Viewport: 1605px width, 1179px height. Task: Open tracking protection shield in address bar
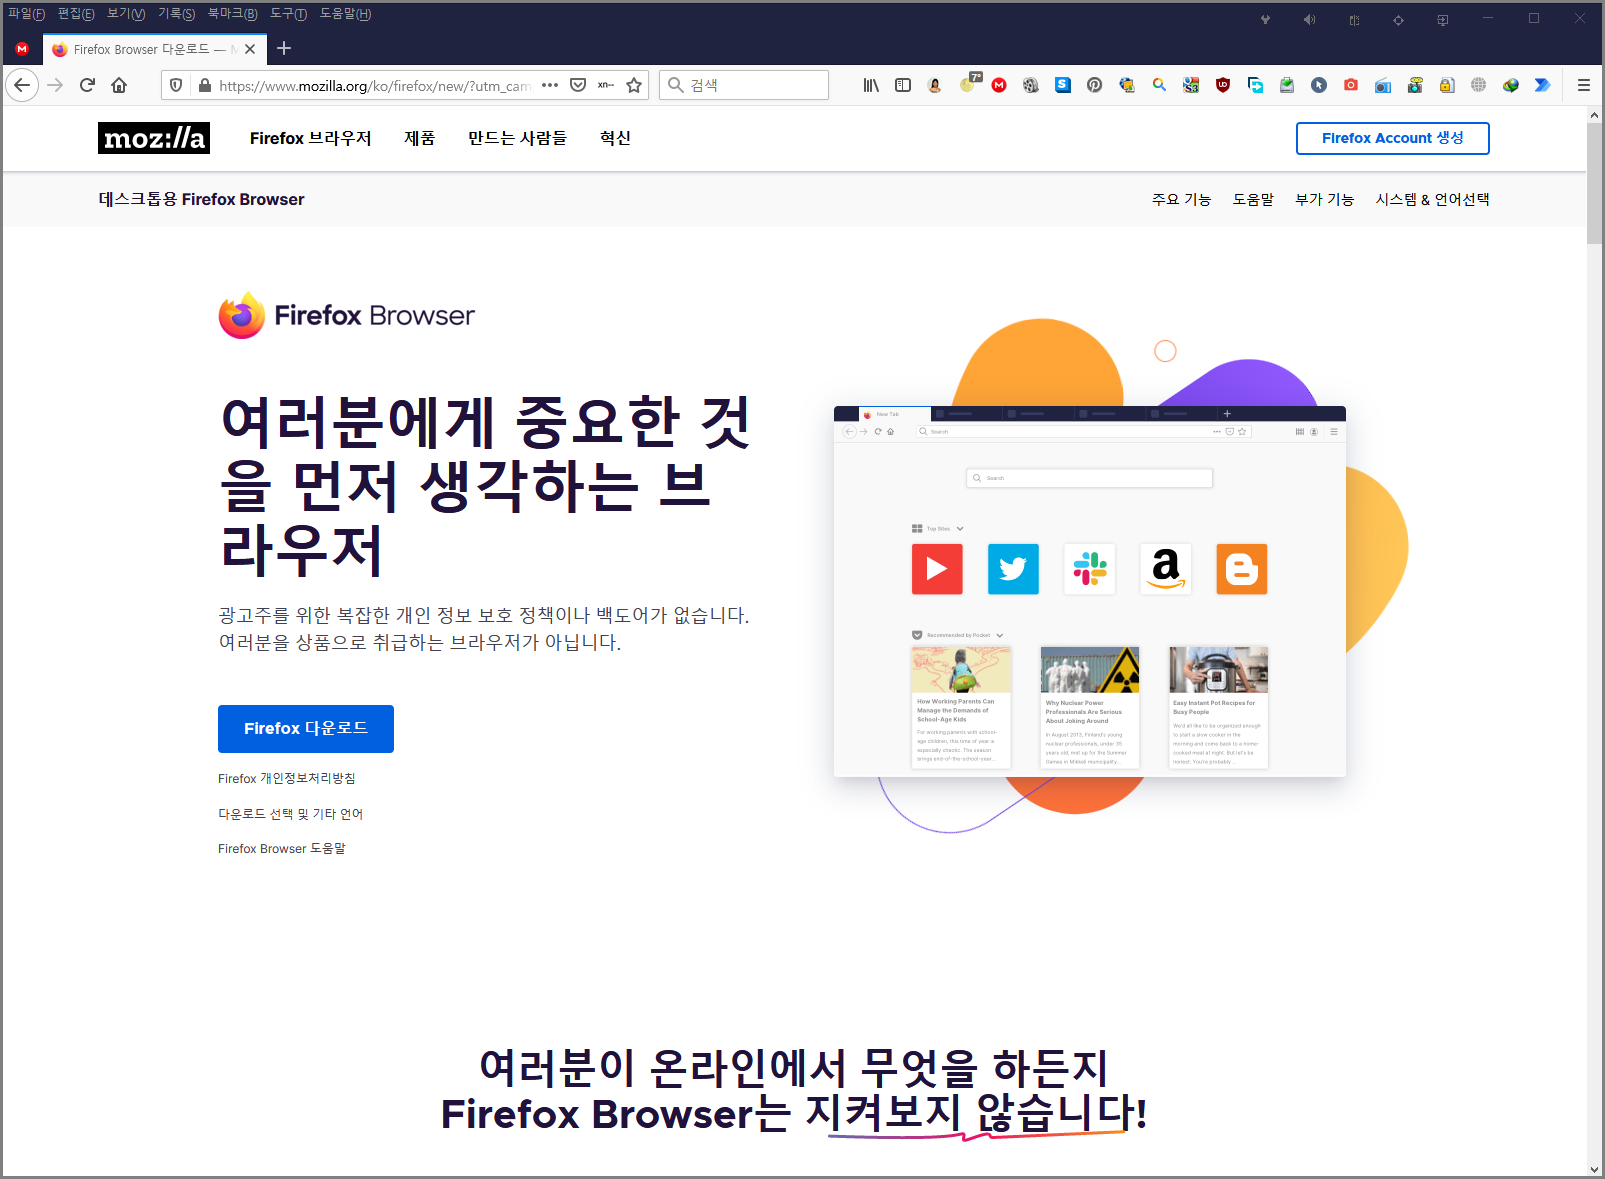click(176, 85)
